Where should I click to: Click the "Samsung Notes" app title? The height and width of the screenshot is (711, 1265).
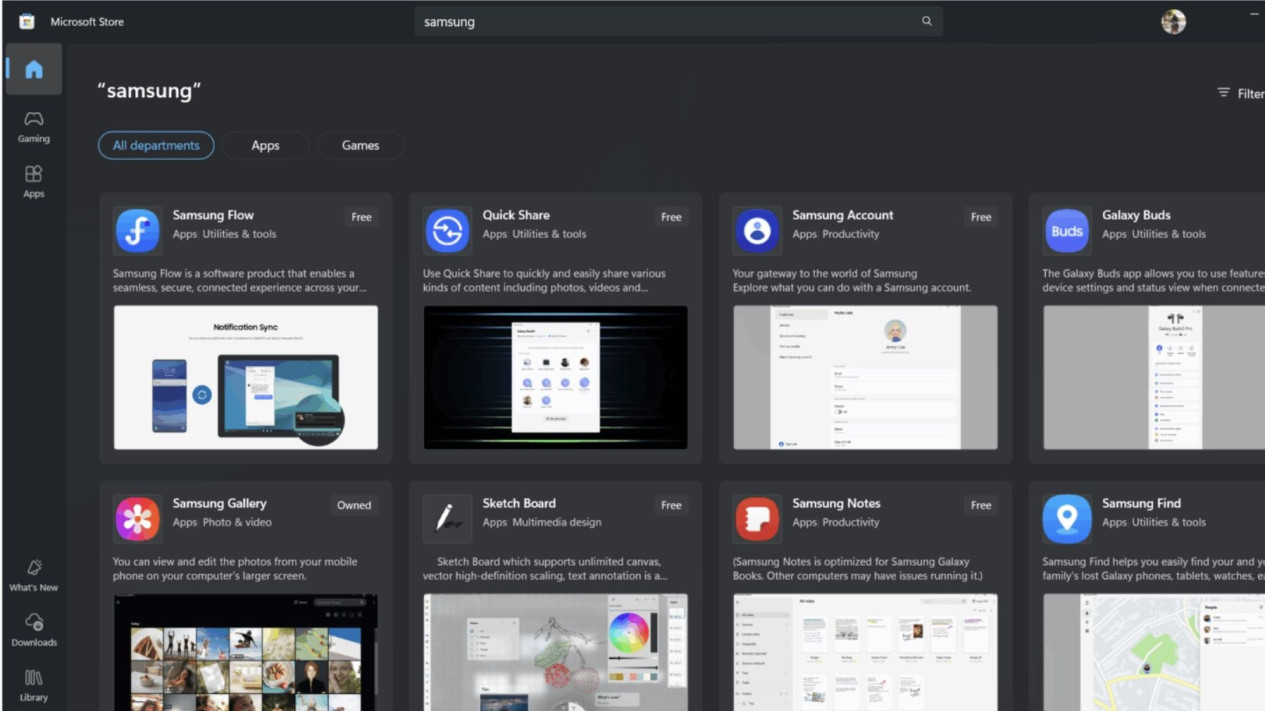836,503
